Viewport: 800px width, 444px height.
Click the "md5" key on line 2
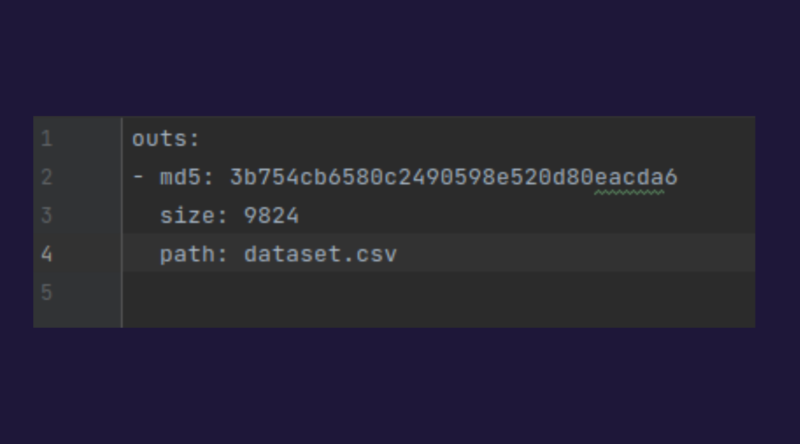click(x=181, y=177)
